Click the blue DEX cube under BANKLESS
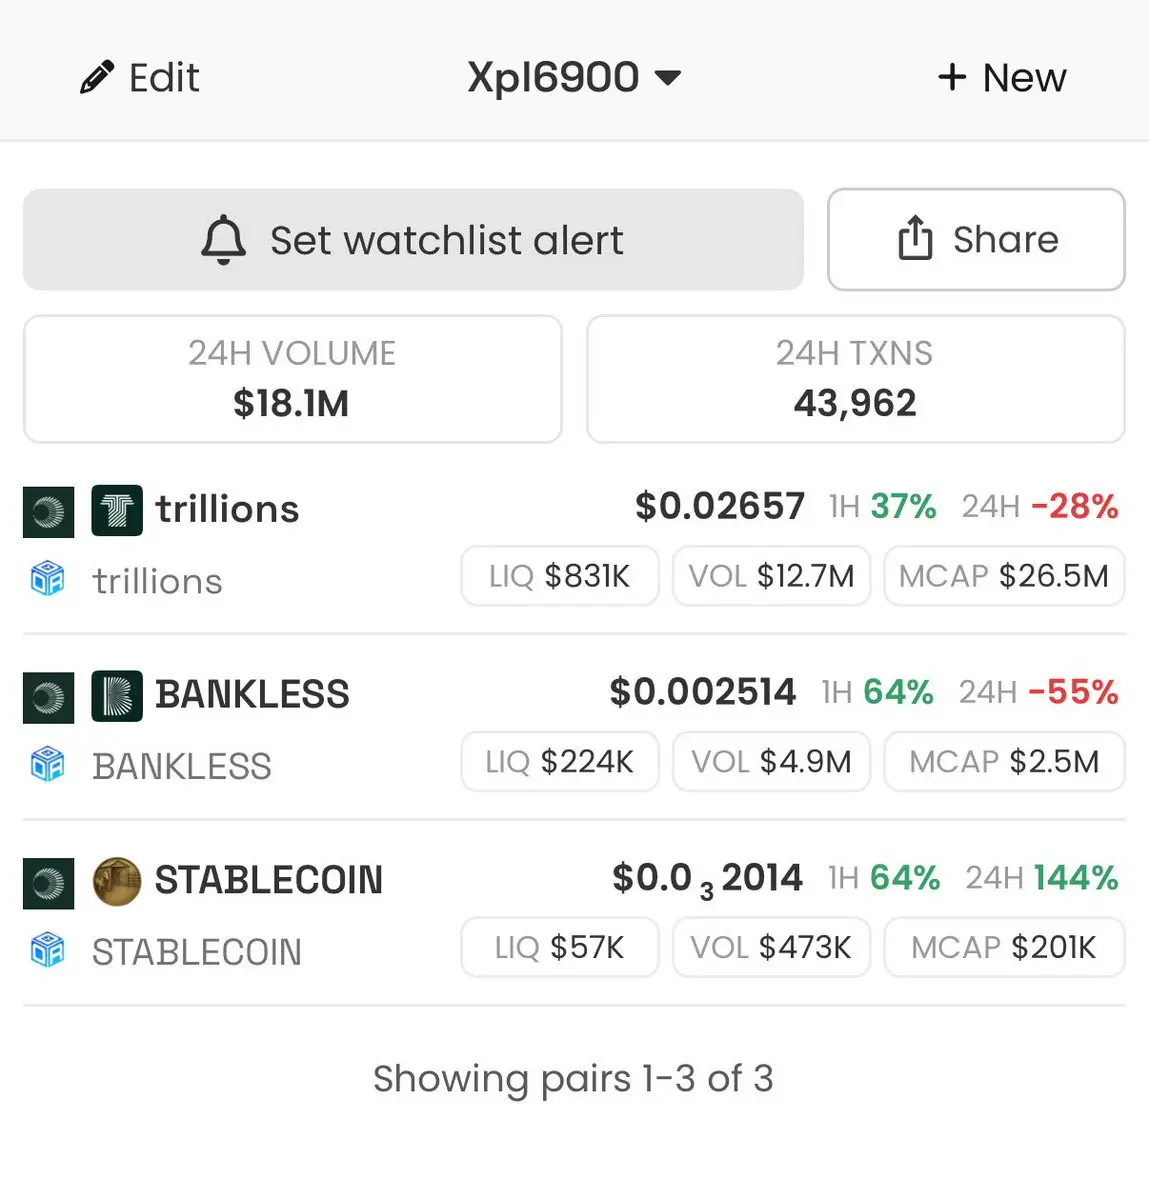Viewport: 1149px width, 1199px height. 47,764
